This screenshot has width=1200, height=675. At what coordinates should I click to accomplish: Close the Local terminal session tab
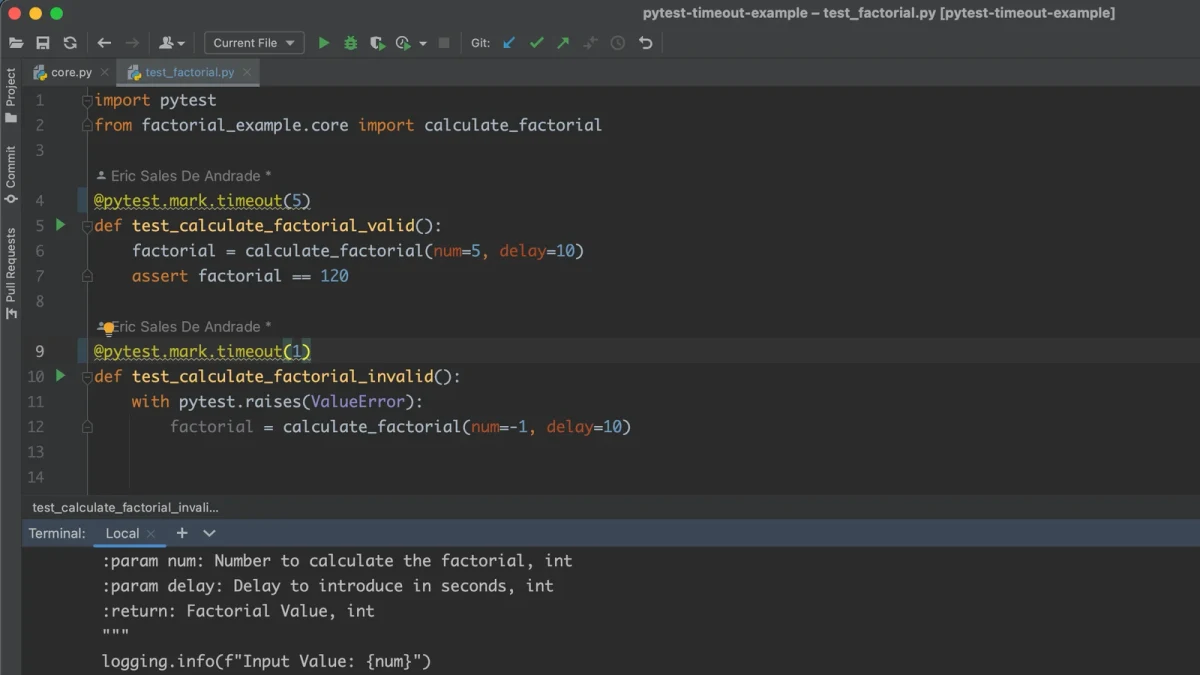[151, 534]
